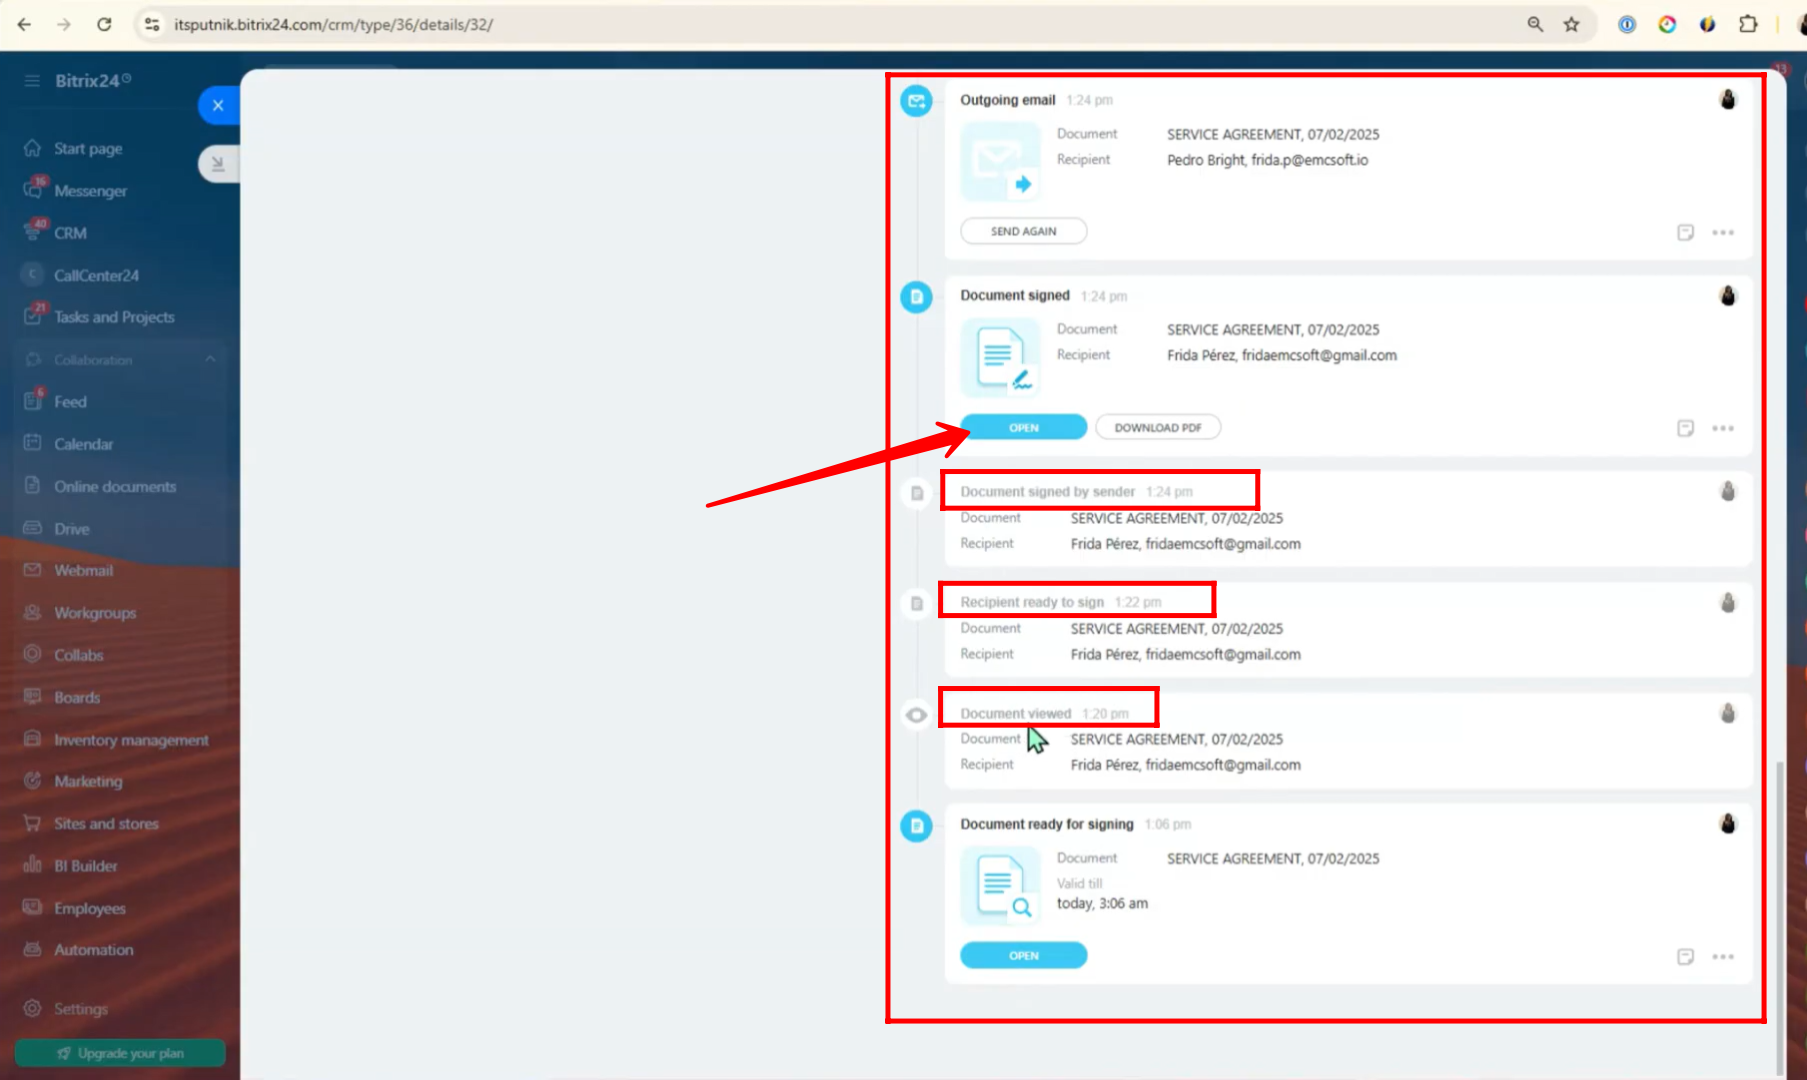Click Upgrade your plan button
Image resolution: width=1807 pixels, height=1080 pixels.
point(120,1053)
